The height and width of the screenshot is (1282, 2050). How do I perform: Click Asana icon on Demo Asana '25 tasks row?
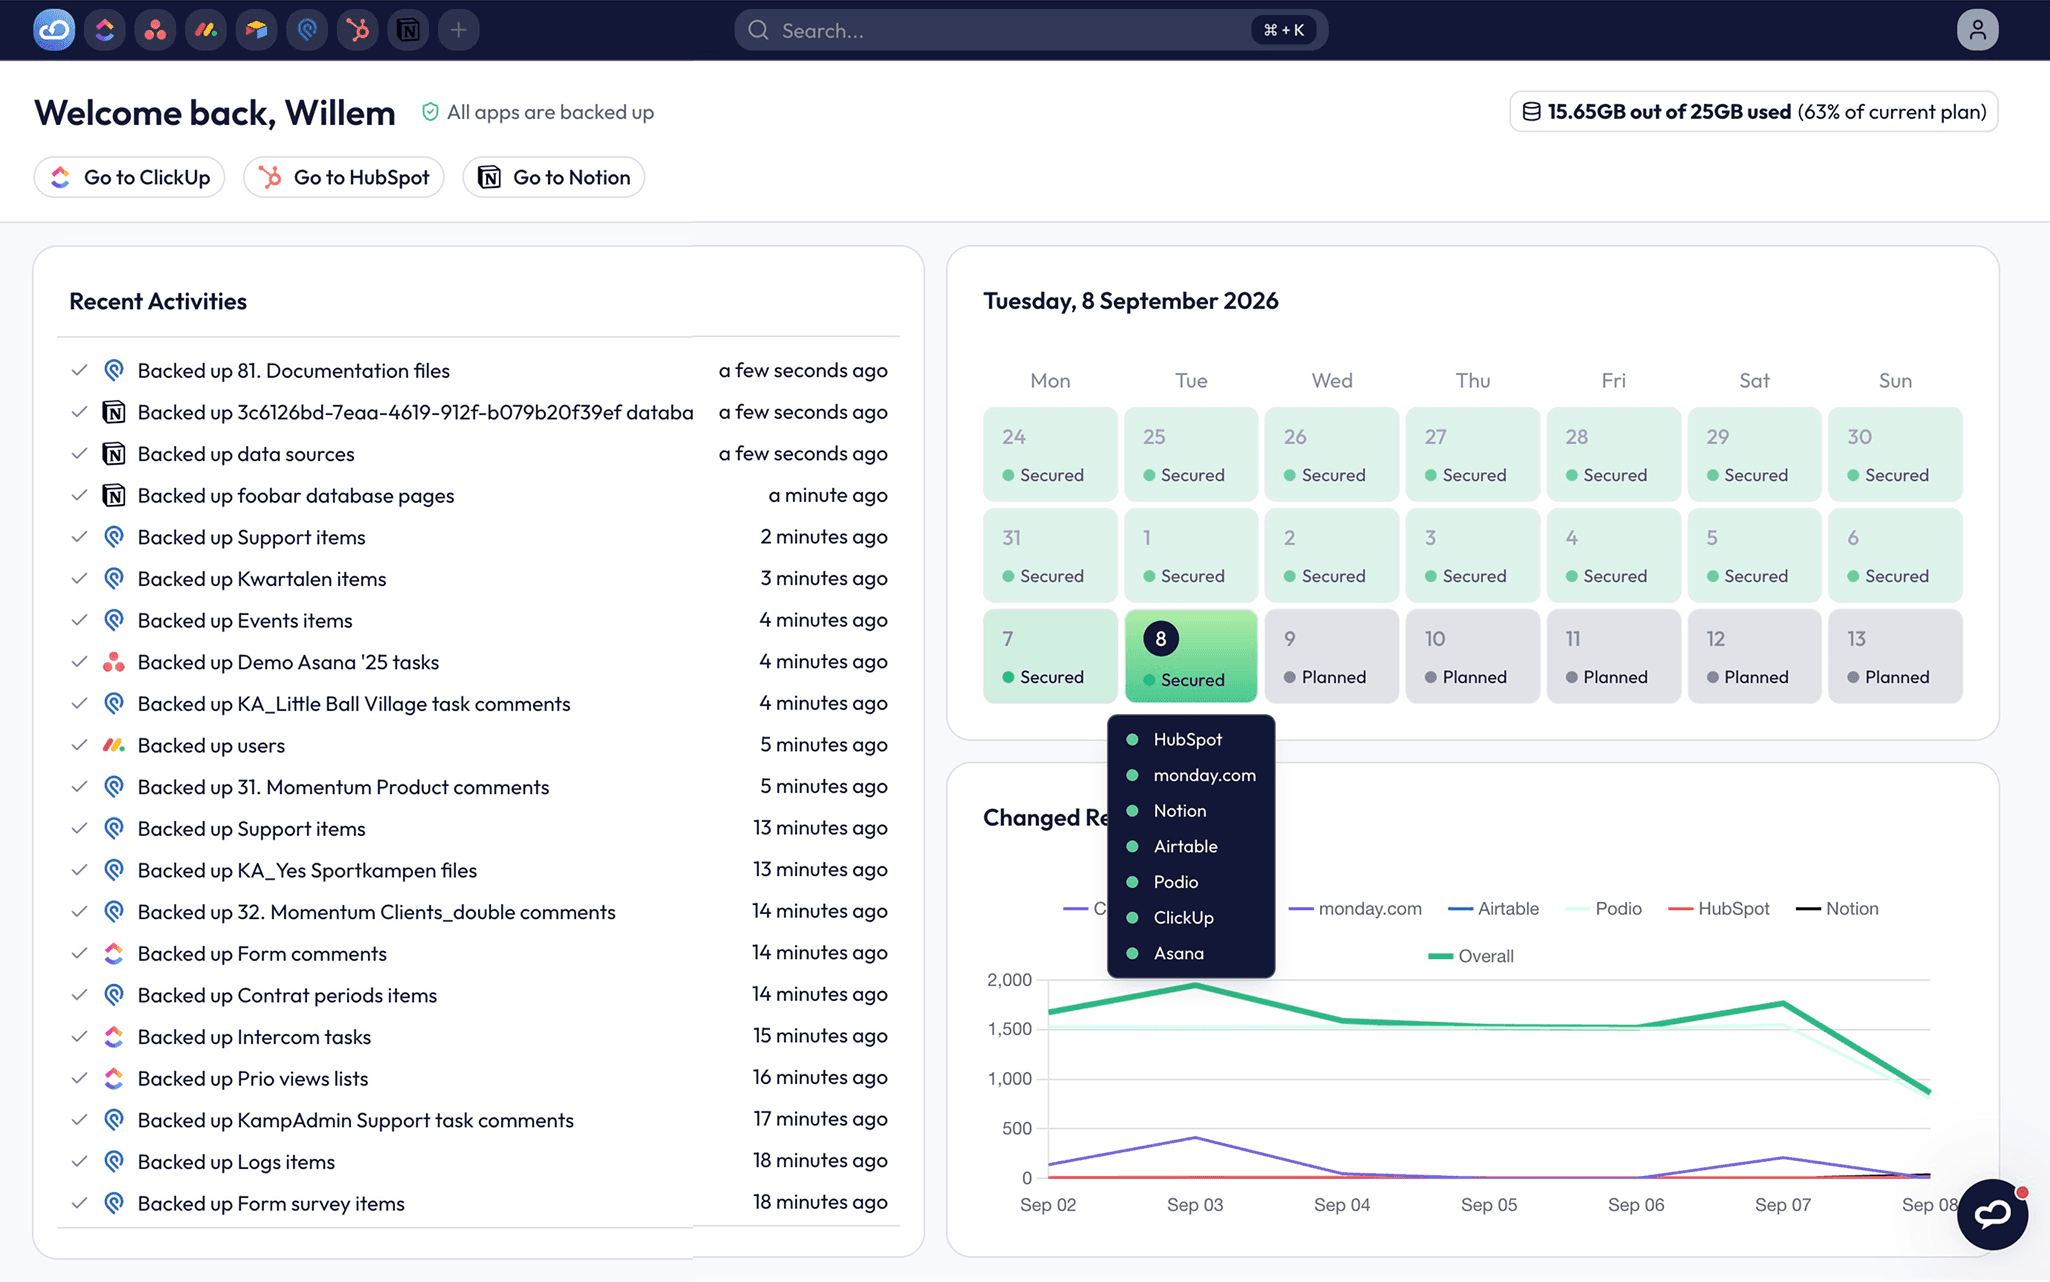[x=114, y=662]
